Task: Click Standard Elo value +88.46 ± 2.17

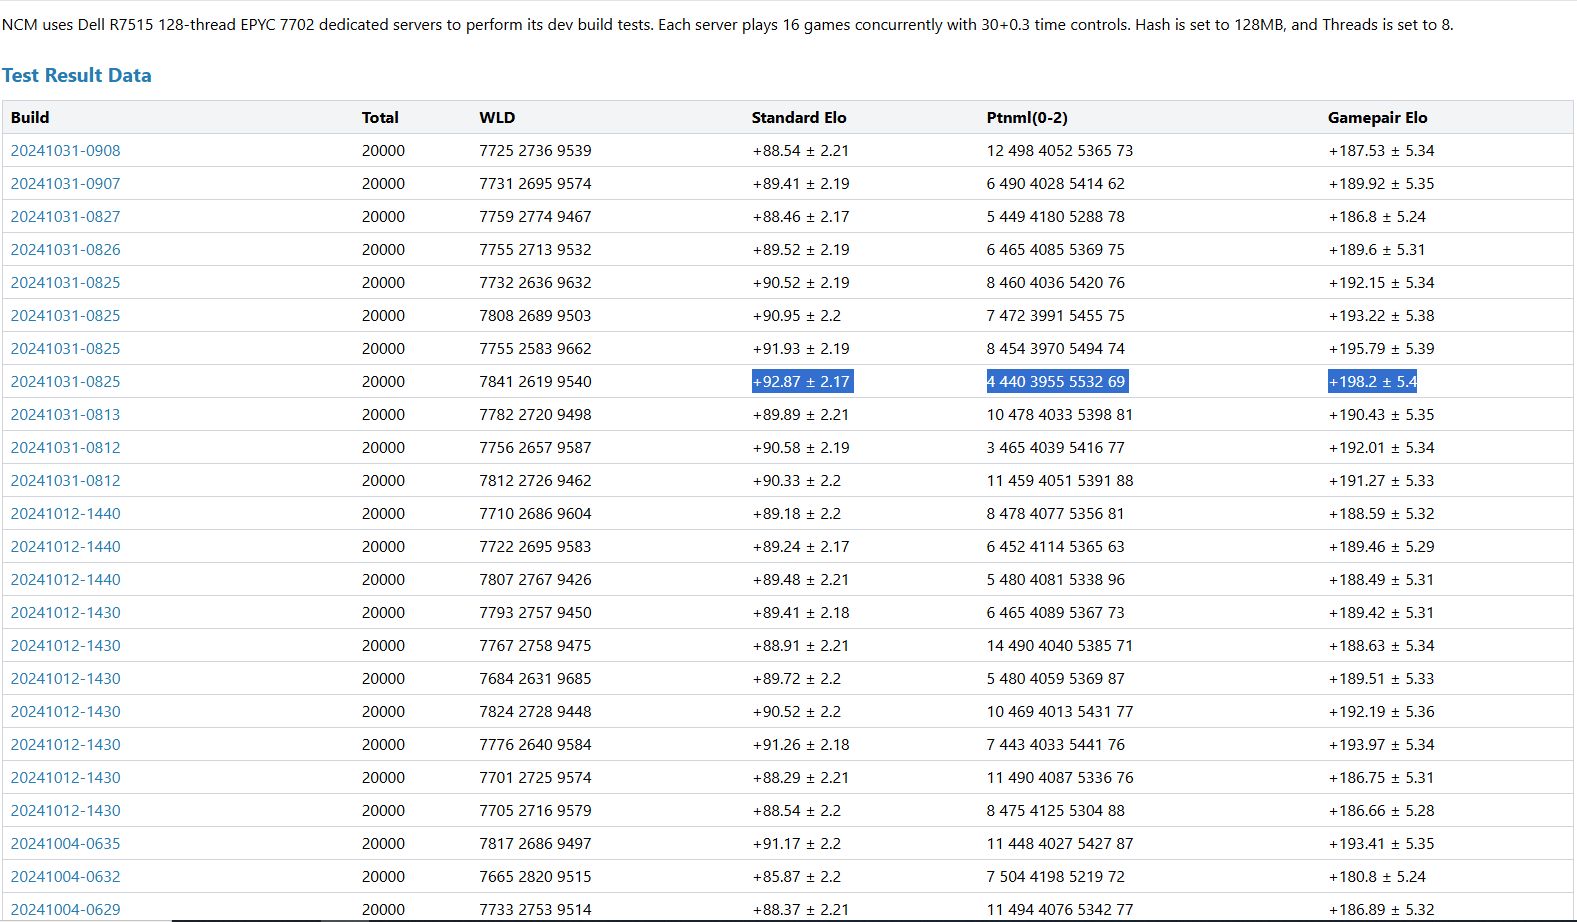Action: (801, 216)
